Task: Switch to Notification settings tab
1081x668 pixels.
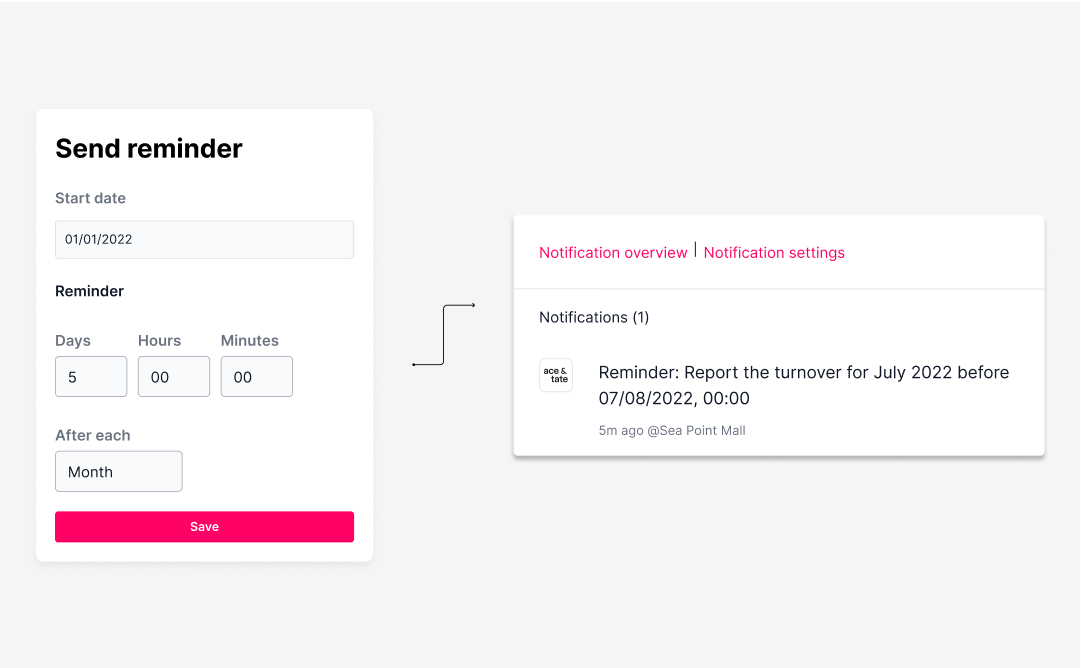Action: coord(774,253)
